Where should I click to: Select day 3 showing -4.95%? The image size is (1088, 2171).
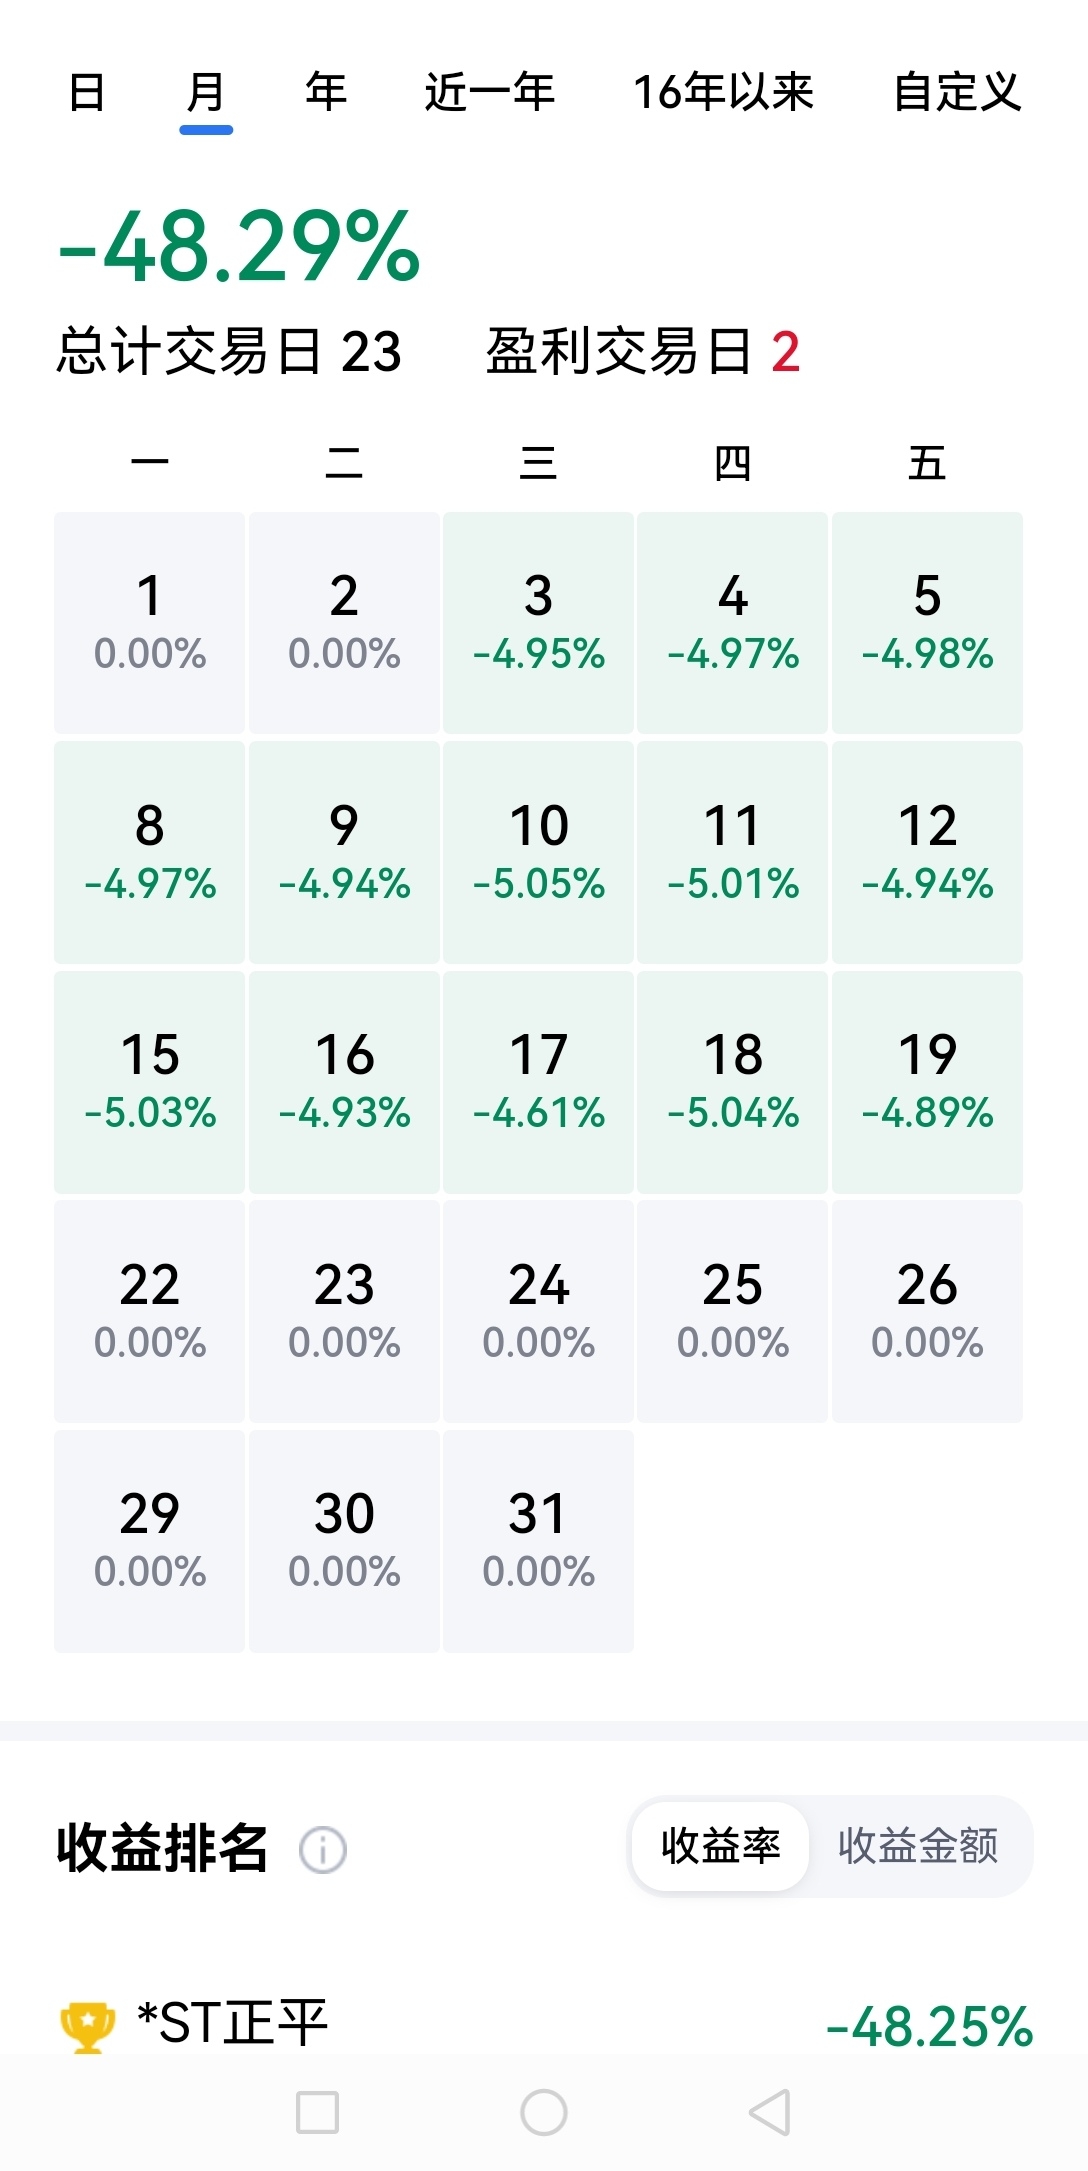tap(538, 622)
